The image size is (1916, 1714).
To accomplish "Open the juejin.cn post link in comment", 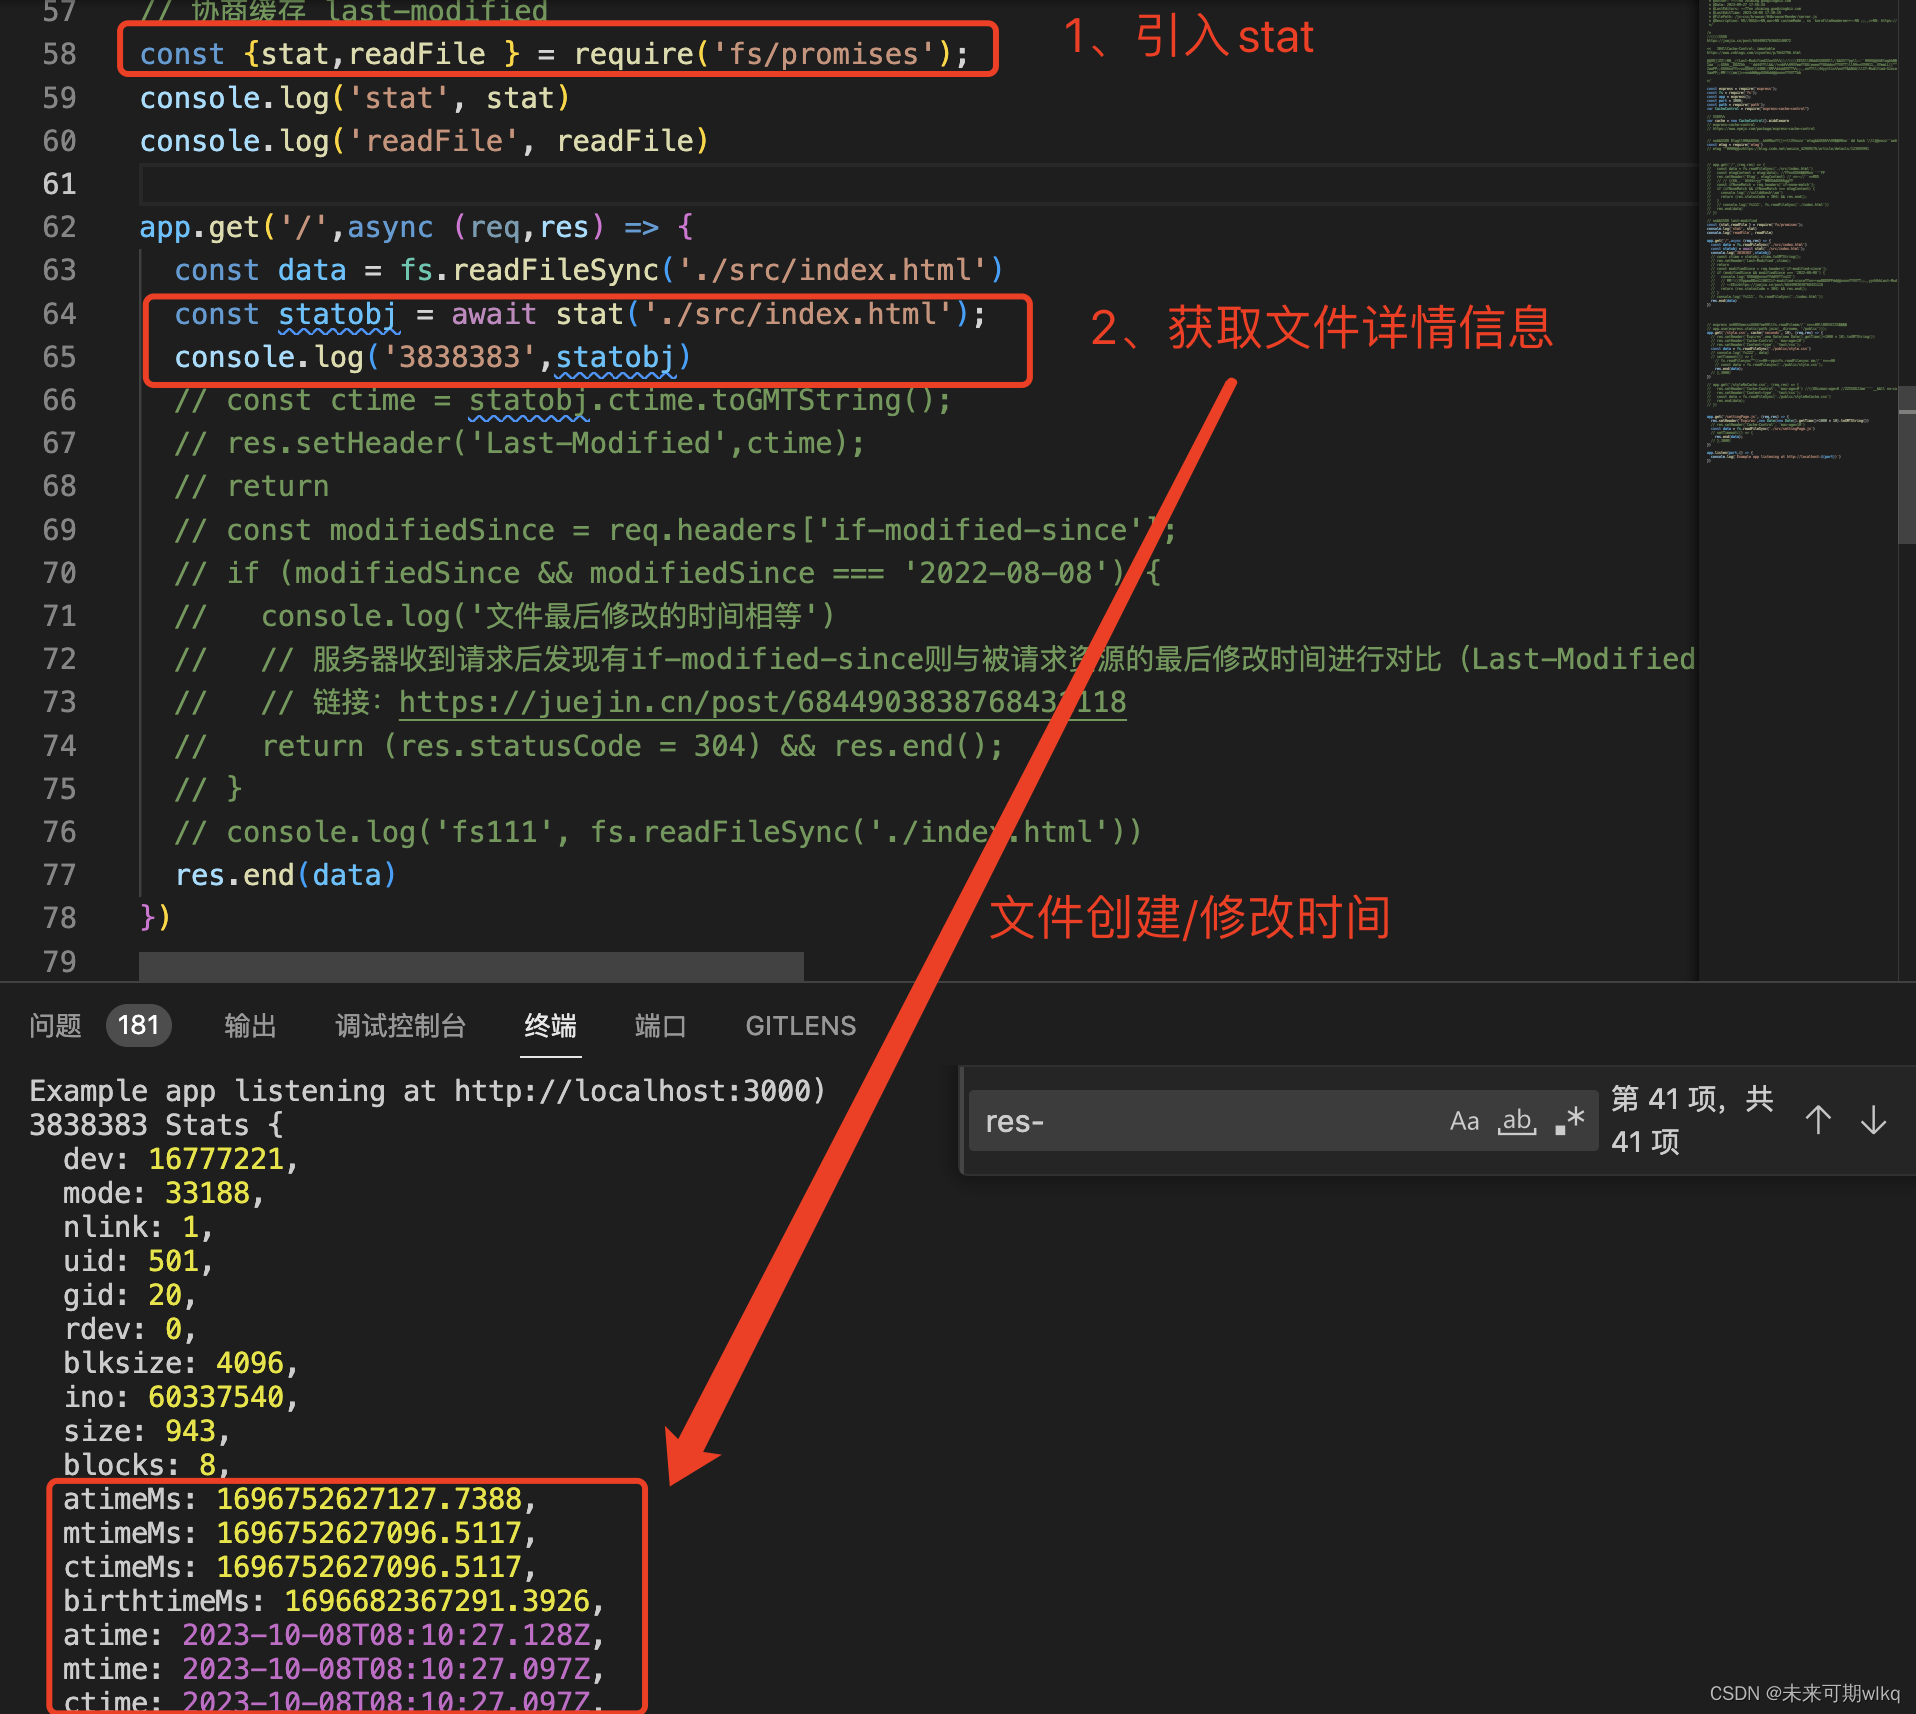I will pyautogui.click(x=762, y=702).
